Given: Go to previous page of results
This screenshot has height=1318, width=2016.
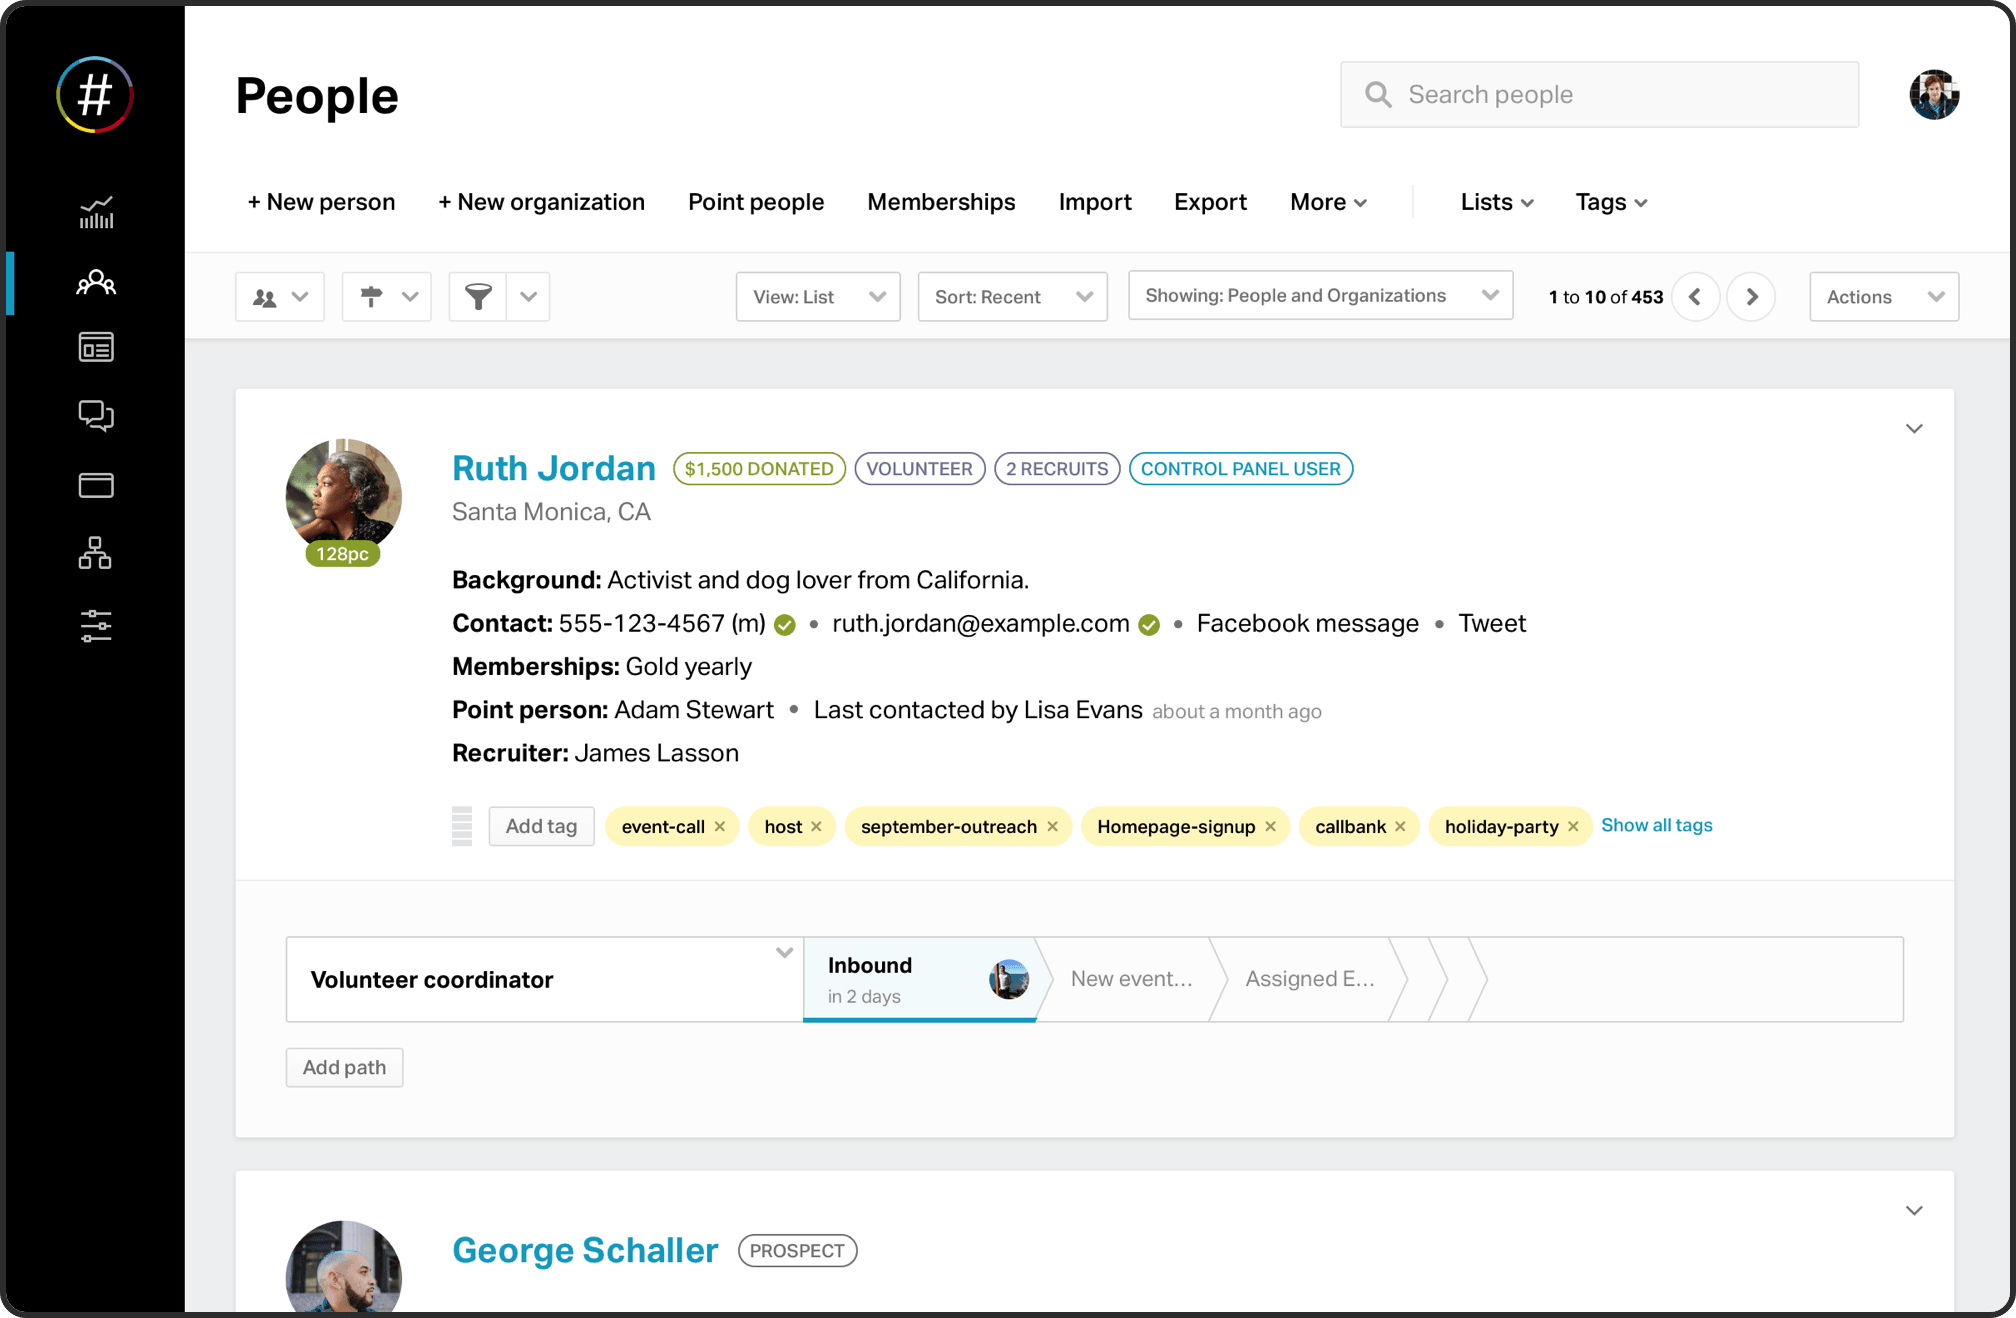Looking at the screenshot, I should 1695,297.
